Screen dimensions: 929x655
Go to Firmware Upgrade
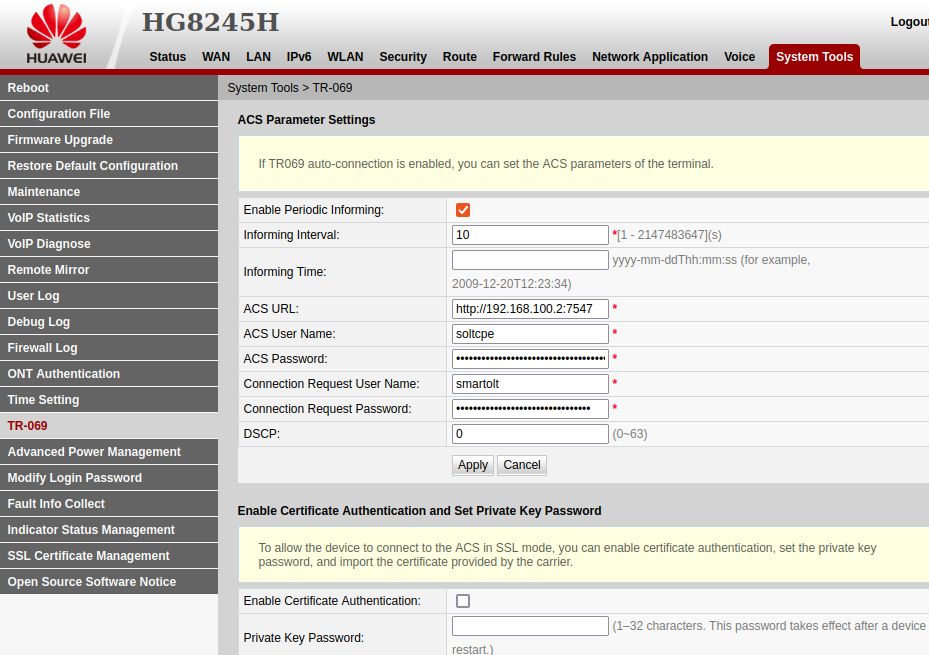[x=109, y=140]
